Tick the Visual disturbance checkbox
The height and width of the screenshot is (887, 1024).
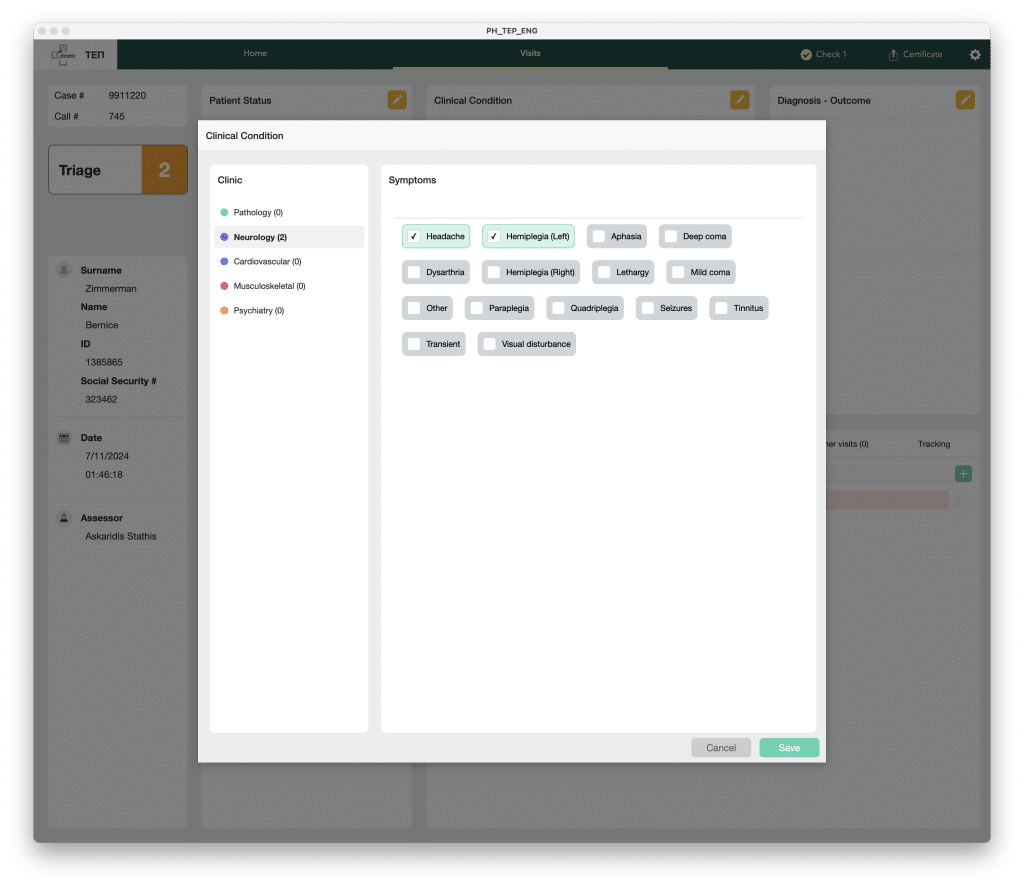tap(490, 344)
